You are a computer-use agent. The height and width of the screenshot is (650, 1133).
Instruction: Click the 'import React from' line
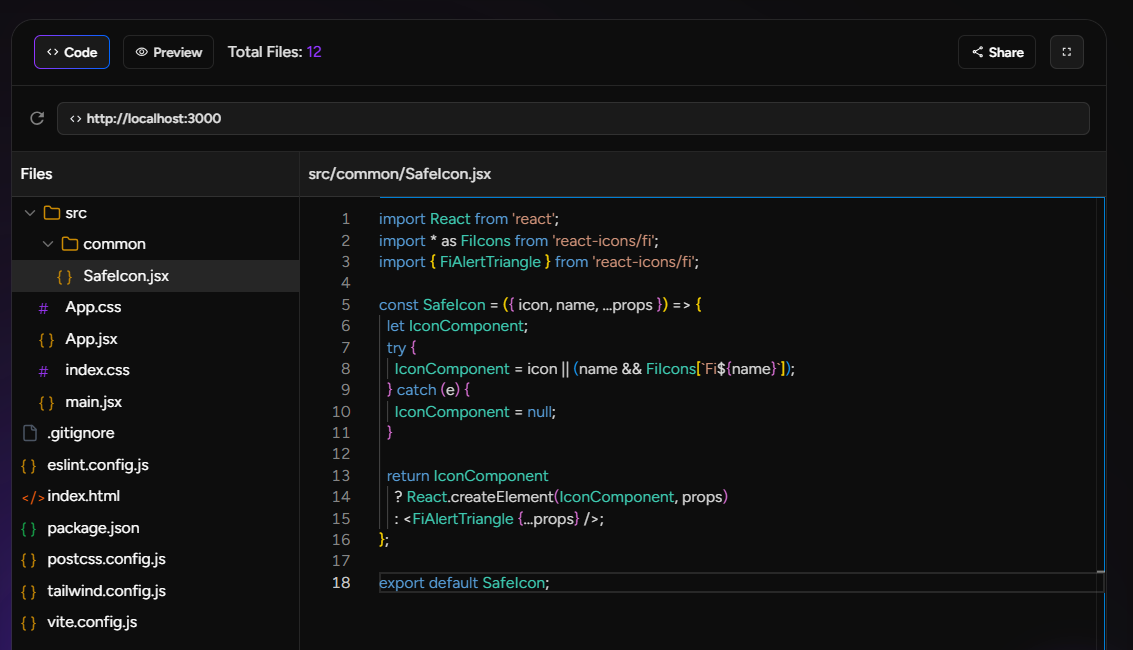pyautogui.click(x=469, y=219)
